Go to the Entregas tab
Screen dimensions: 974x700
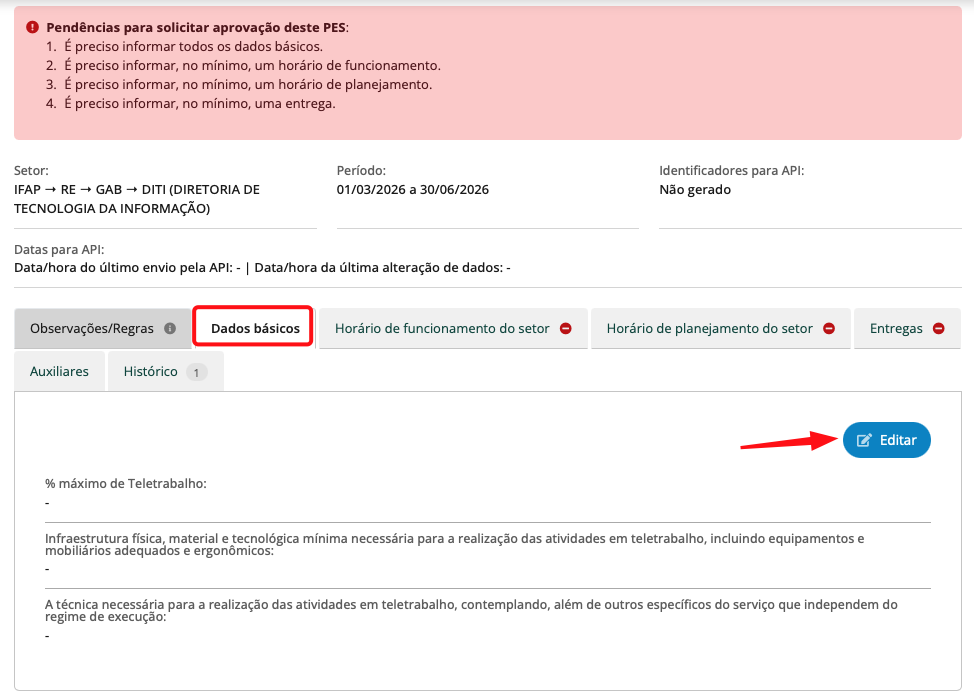click(896, 328)
